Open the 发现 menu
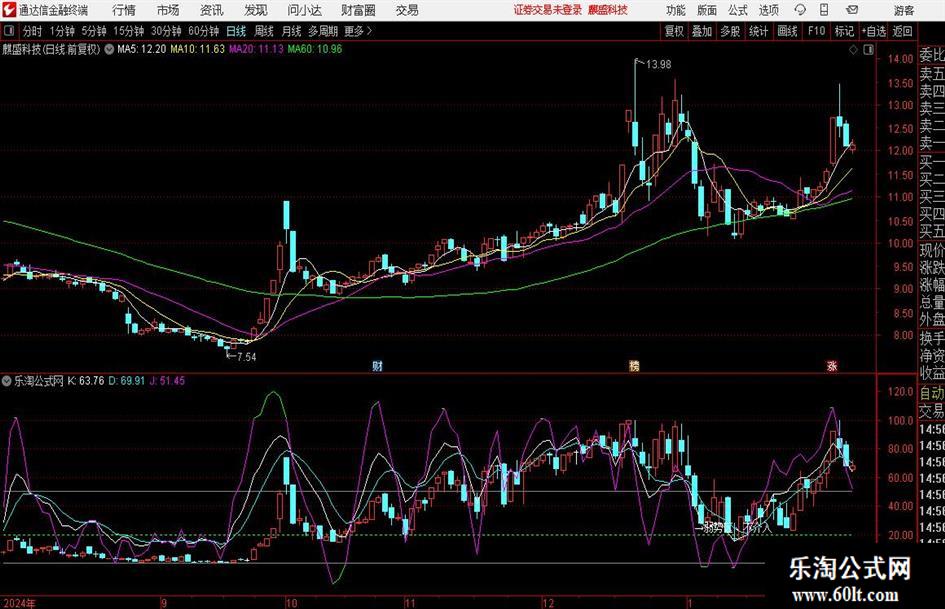The image size is (945, 609). [256, 10]
